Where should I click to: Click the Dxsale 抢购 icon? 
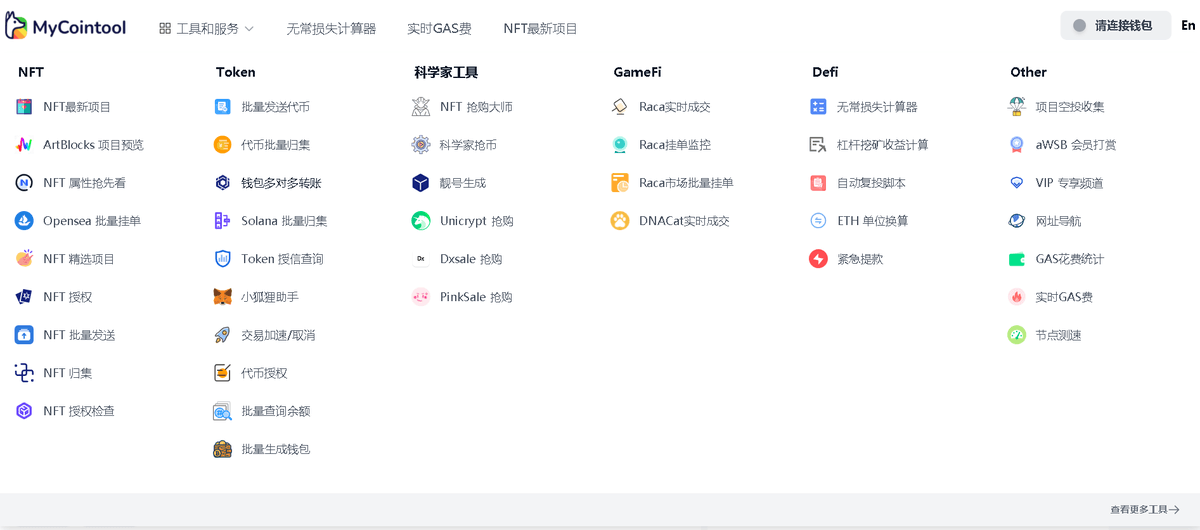(421, 259)
